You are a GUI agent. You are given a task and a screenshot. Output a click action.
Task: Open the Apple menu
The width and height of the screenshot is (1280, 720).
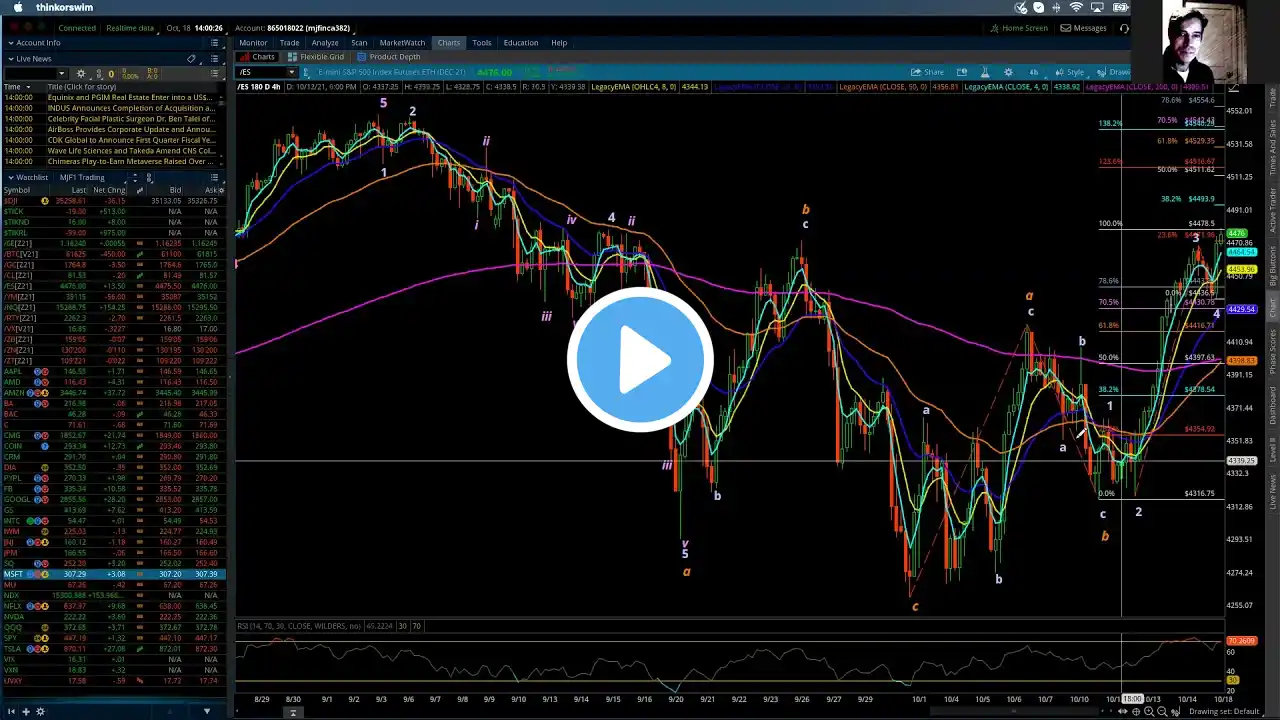pyautogui.click(x=20, y=7)
